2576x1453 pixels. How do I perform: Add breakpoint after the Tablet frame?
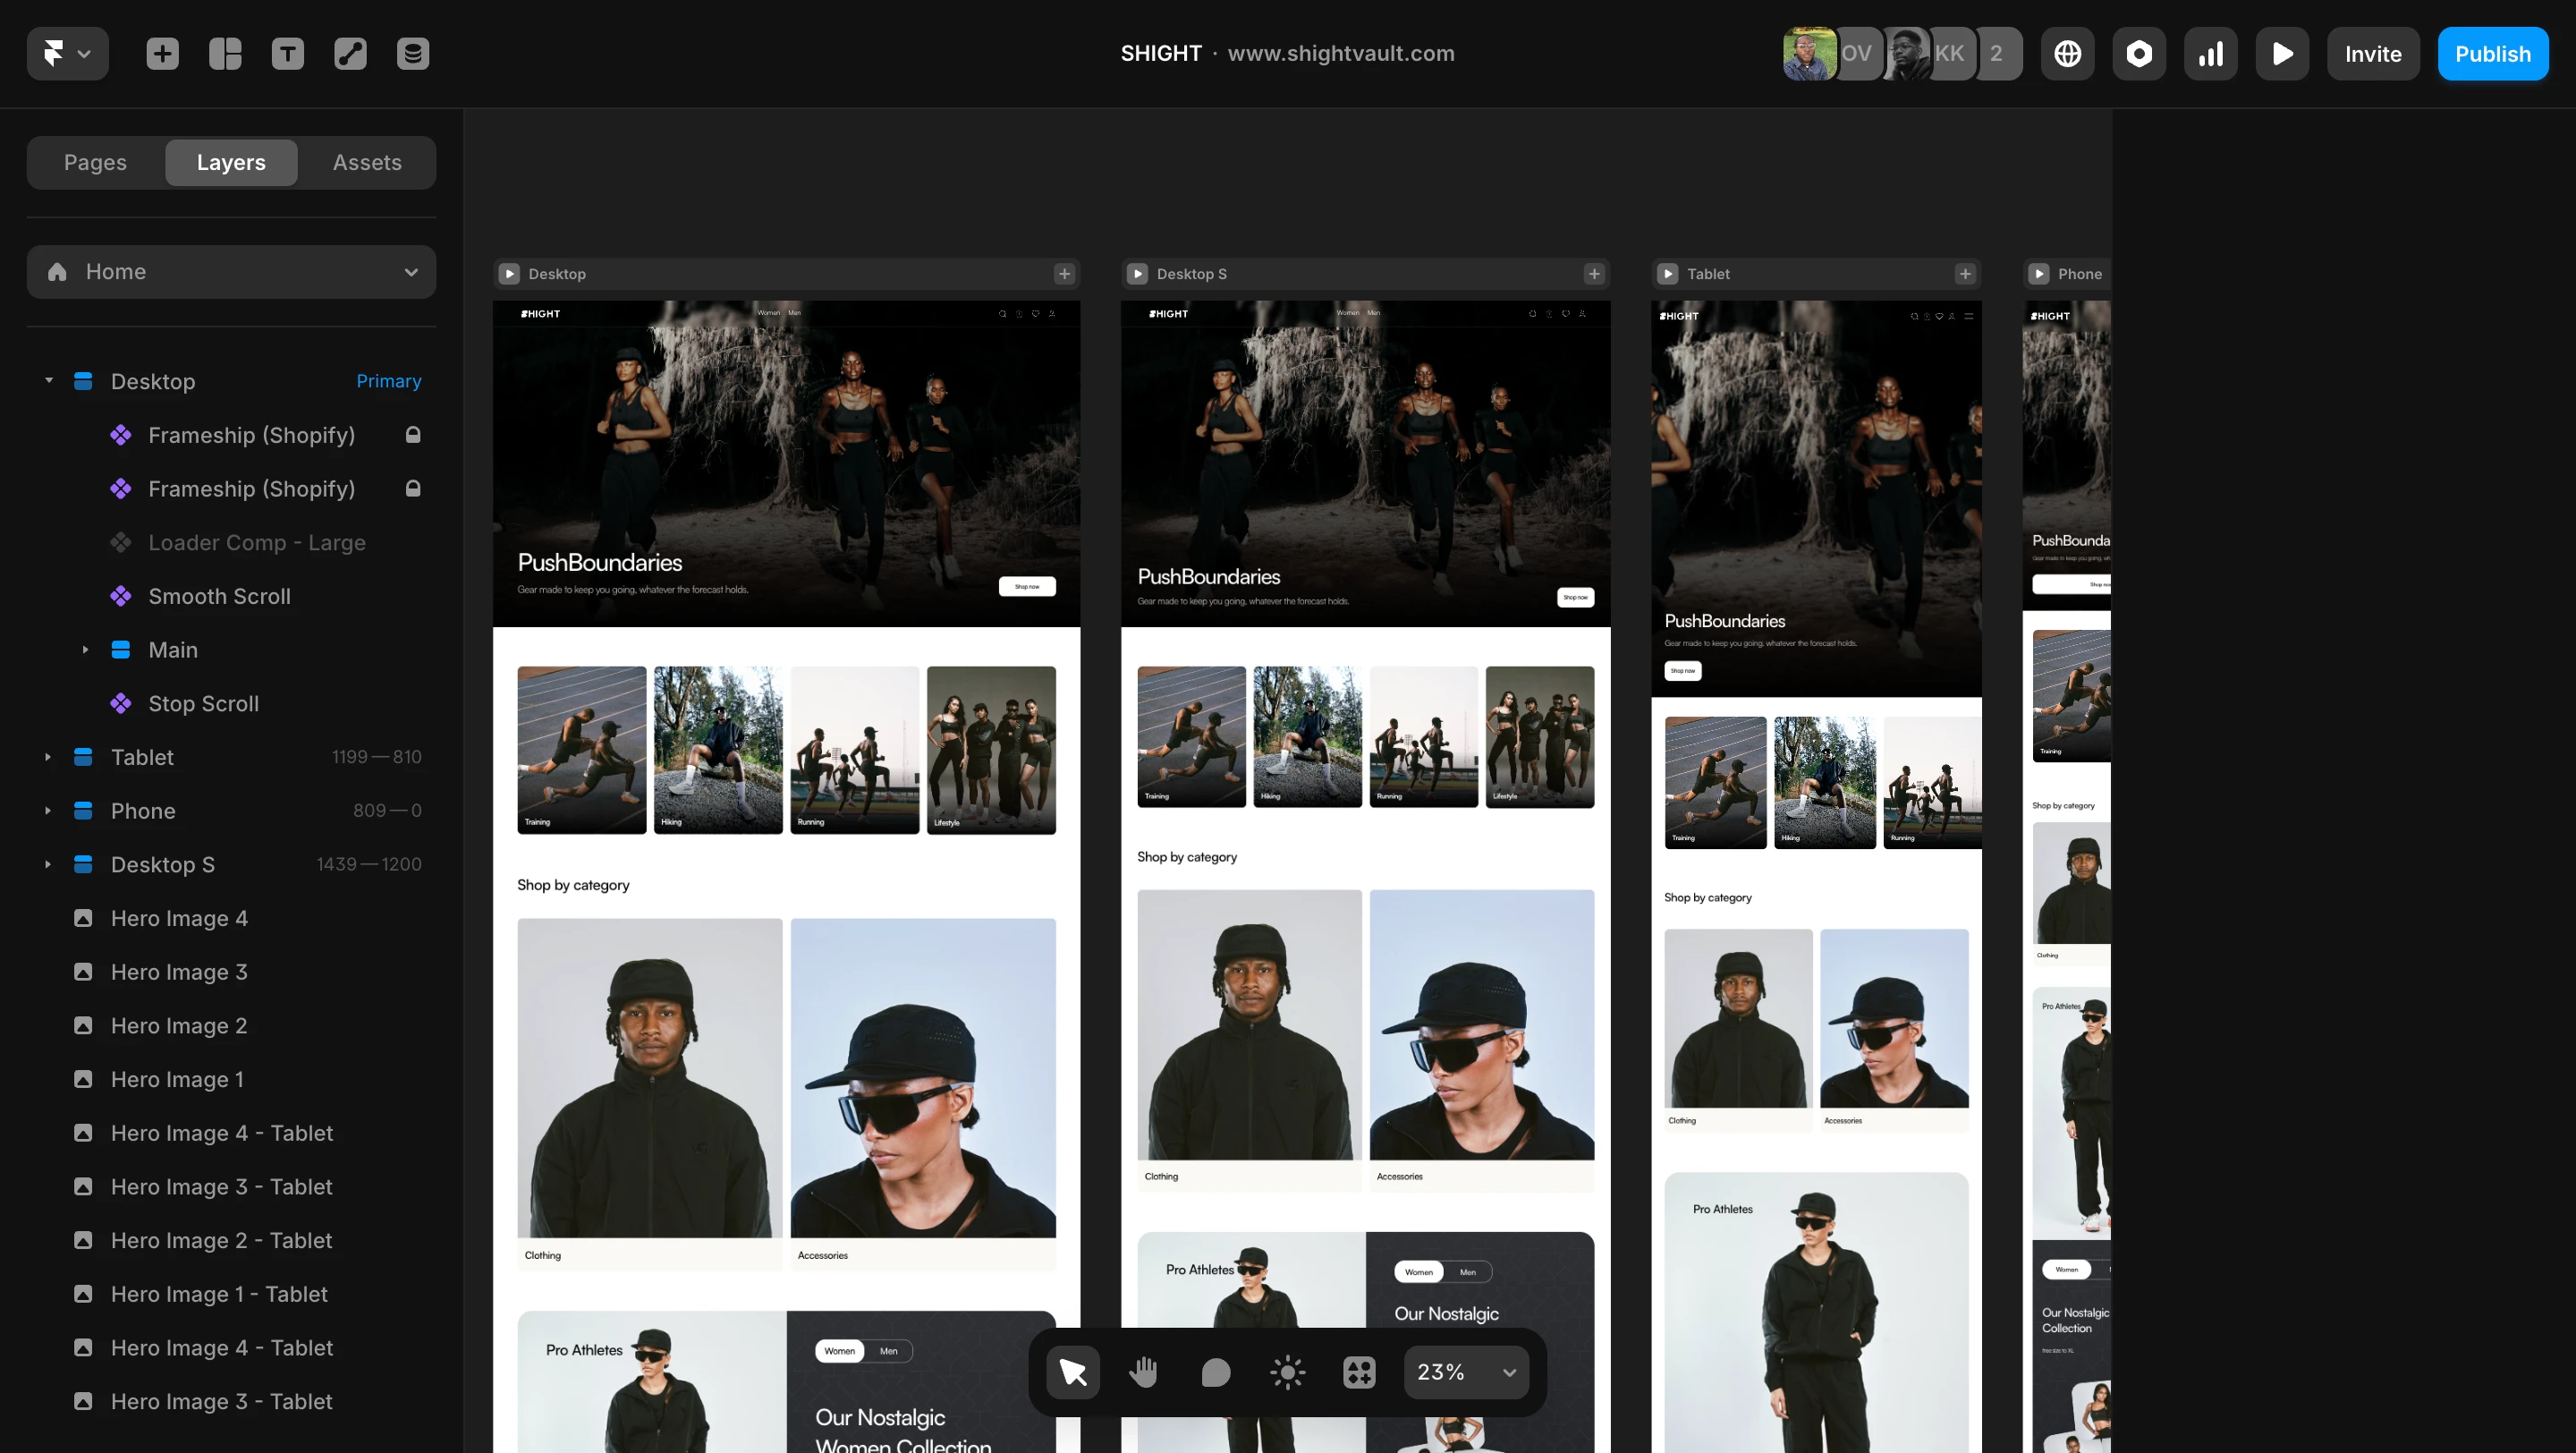click(x=1965, y=274)
